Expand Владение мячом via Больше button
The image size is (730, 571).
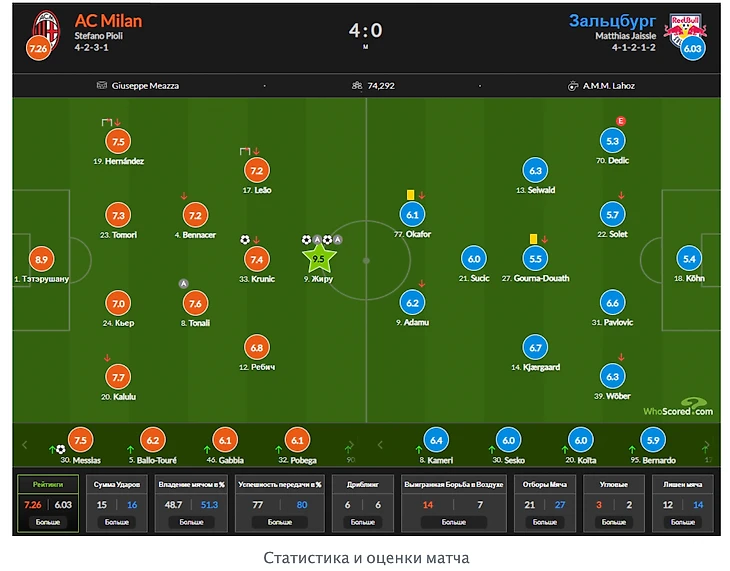tap(189, 522)
